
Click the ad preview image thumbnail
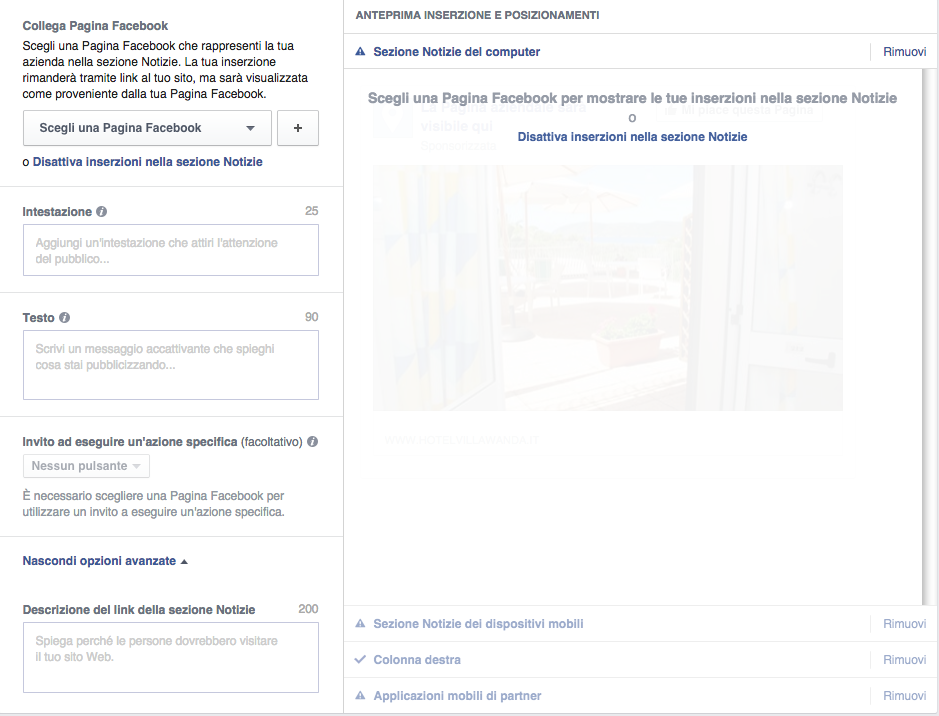[x=608, y=288]
